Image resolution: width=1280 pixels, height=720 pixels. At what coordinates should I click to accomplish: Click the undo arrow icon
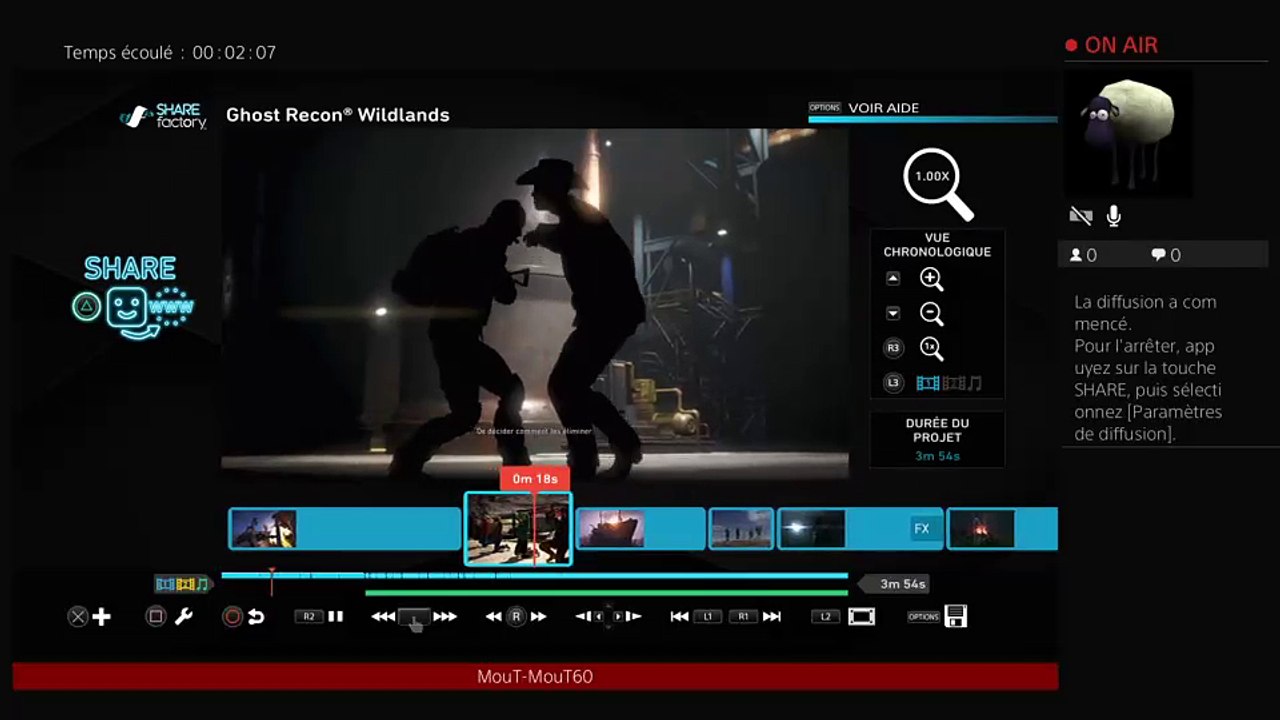pyautogui.click(x=256, y=617)
